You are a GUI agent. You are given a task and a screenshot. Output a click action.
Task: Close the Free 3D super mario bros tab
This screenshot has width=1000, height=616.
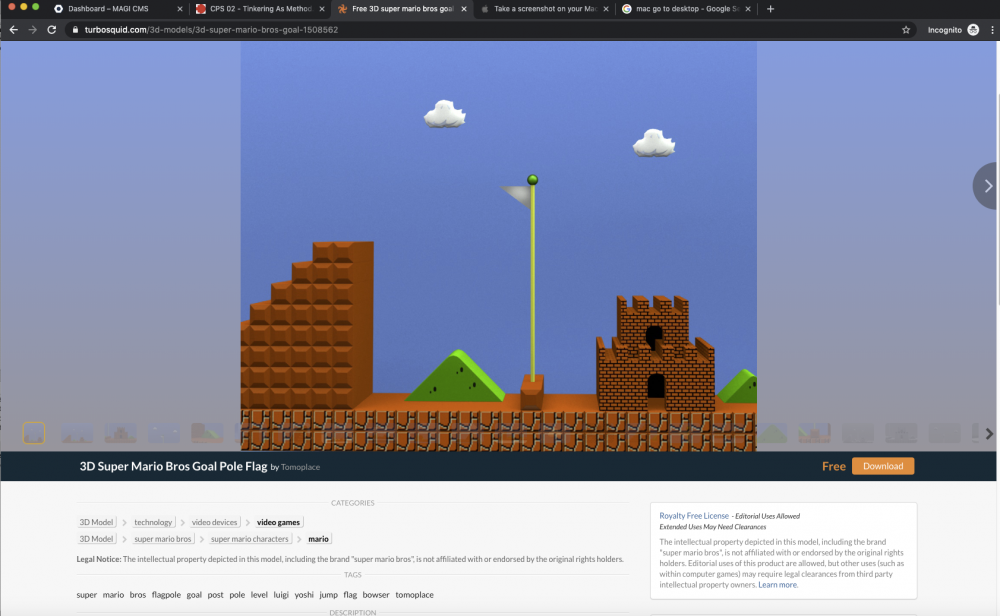pos(464,9)
